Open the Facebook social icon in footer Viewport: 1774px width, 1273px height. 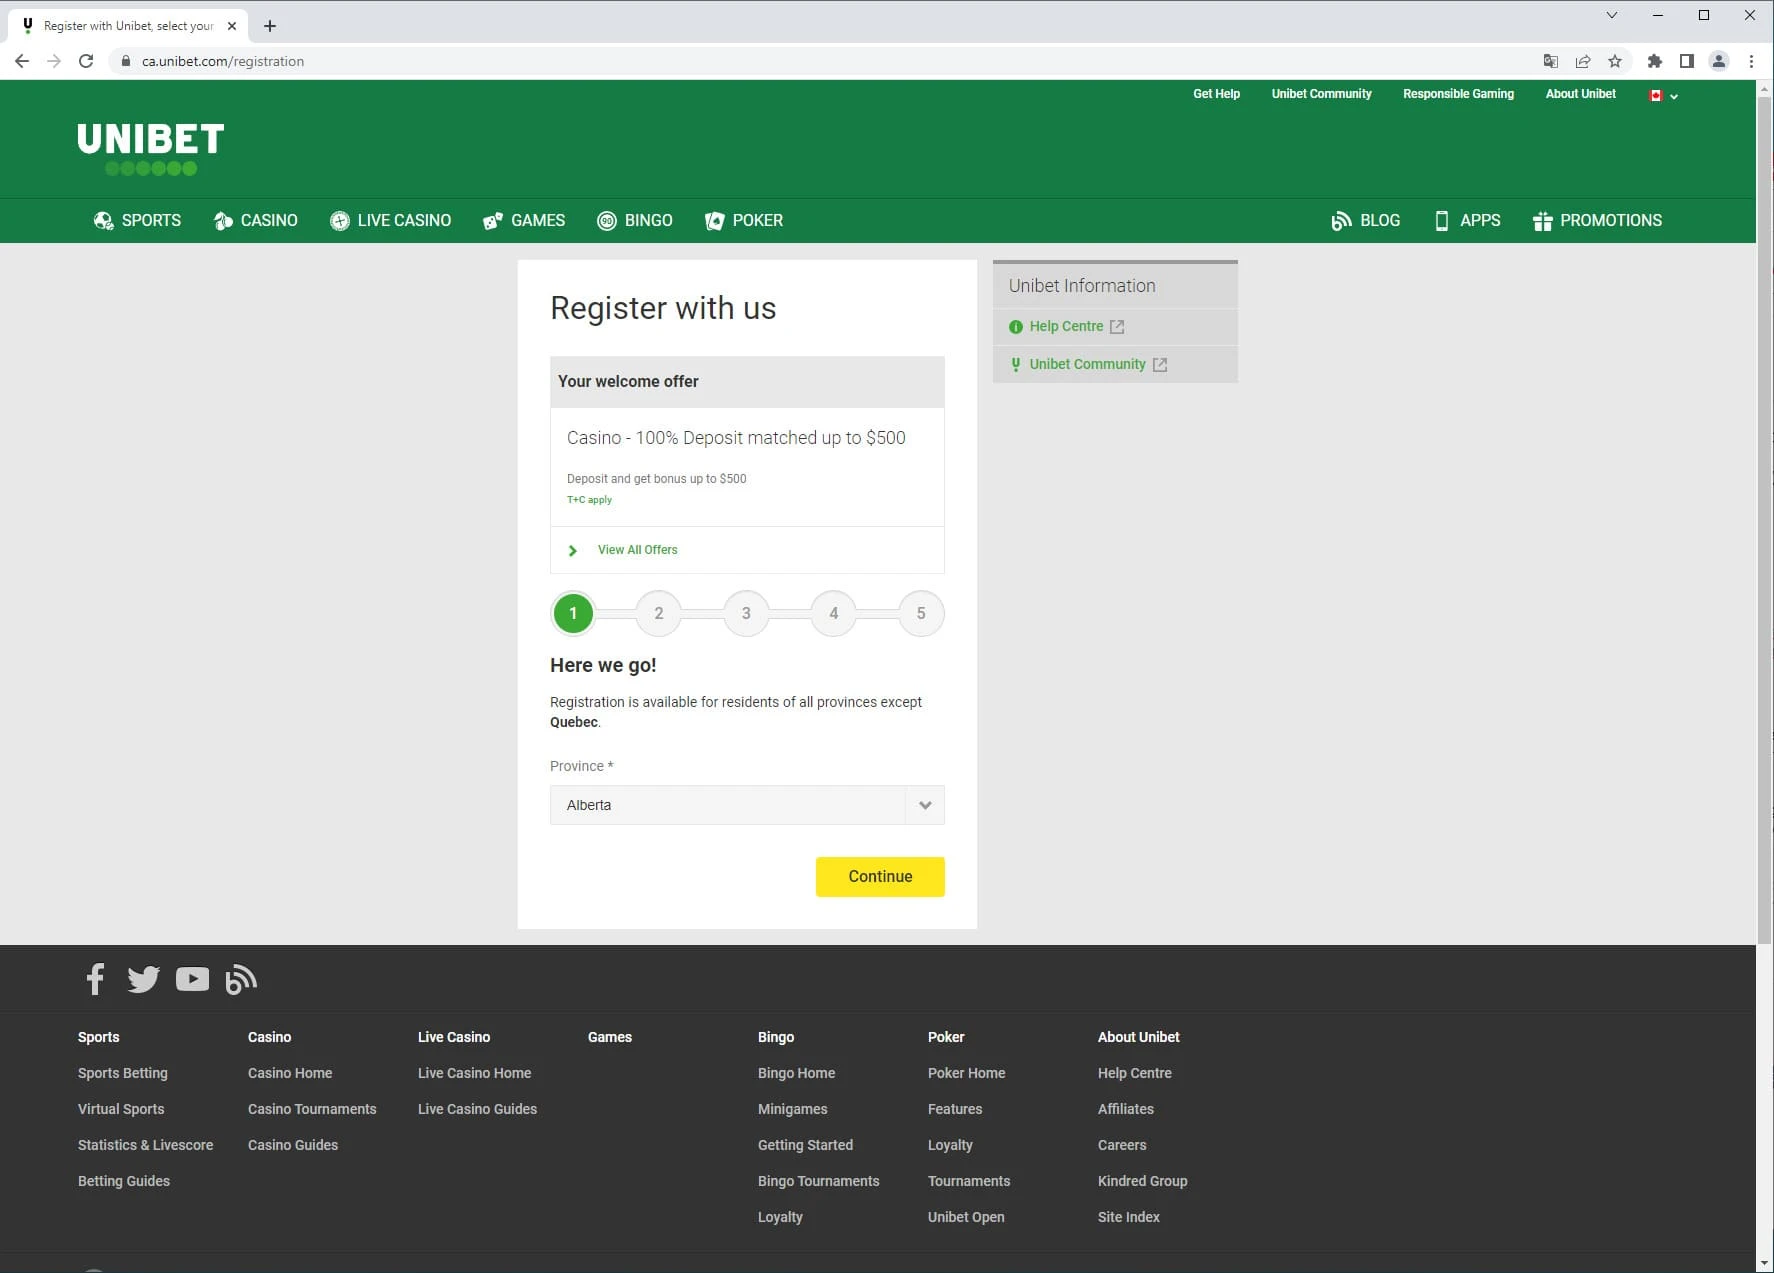[95, 979]
